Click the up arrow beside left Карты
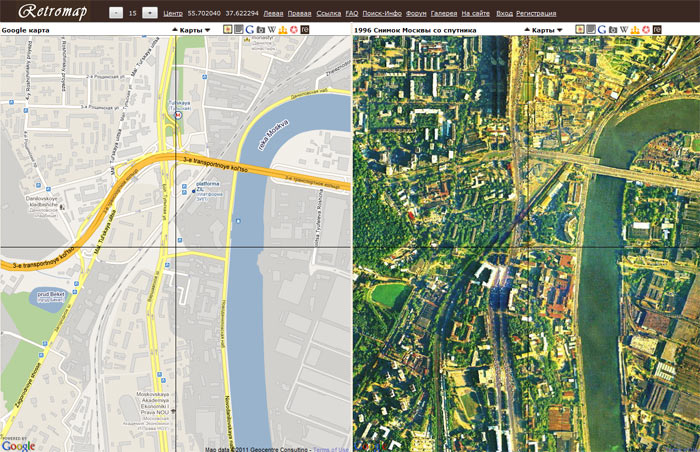This screenshot has width=700, height=452. click(x=175, y=30)
